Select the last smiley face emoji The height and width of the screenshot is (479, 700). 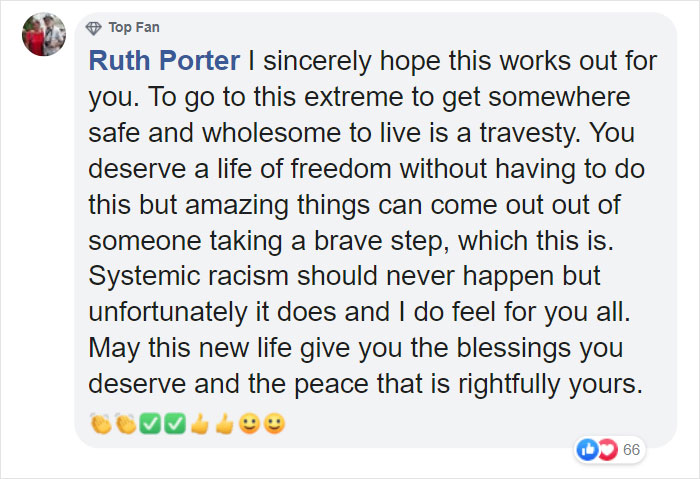pos(274,424)
